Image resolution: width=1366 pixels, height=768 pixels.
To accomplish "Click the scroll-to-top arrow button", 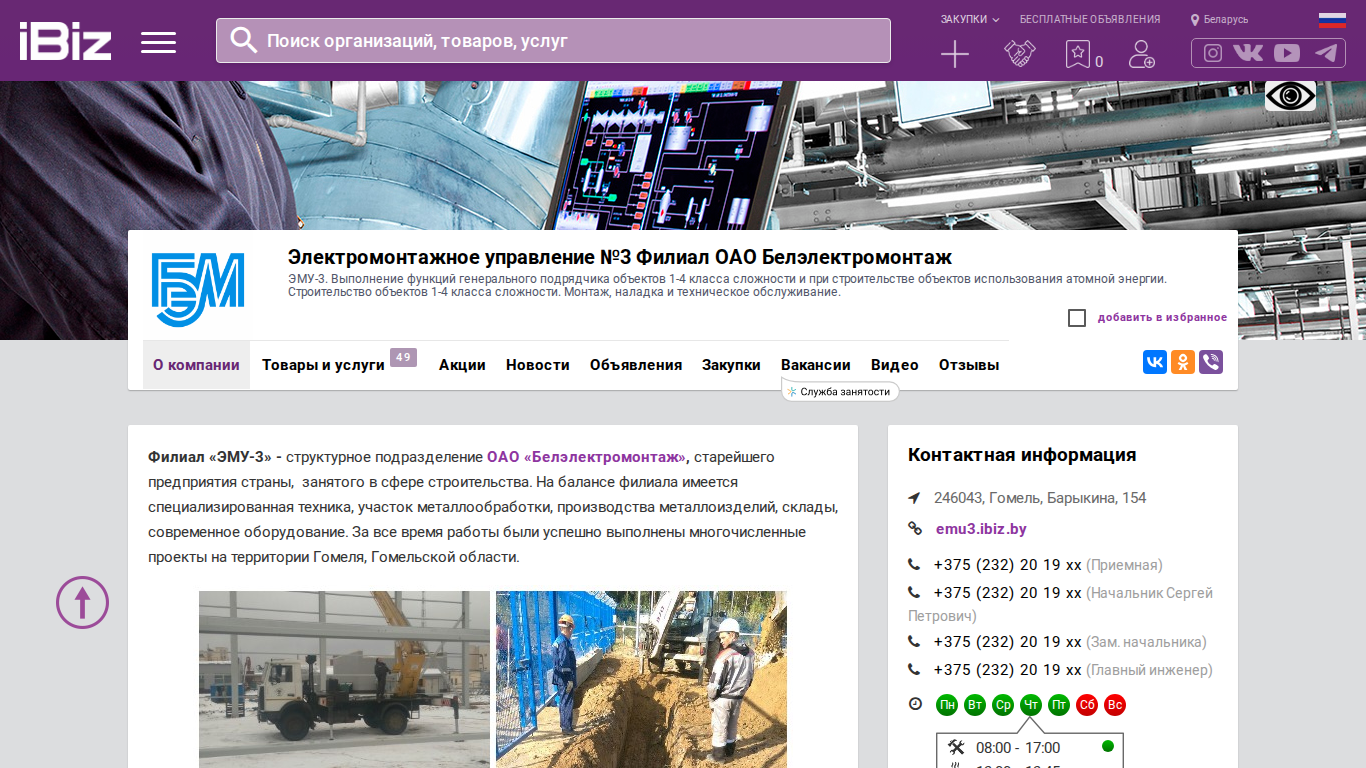I will pos(82,602).
